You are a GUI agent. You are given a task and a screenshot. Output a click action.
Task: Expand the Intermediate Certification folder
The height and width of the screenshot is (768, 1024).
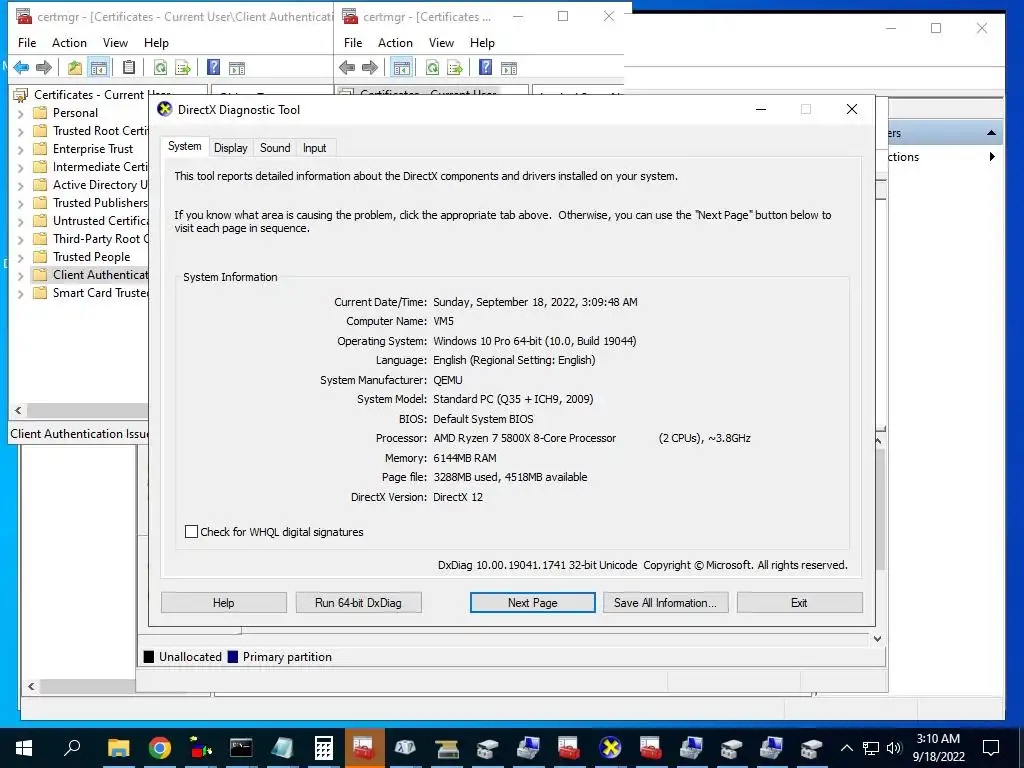click(x=20, y=167)
